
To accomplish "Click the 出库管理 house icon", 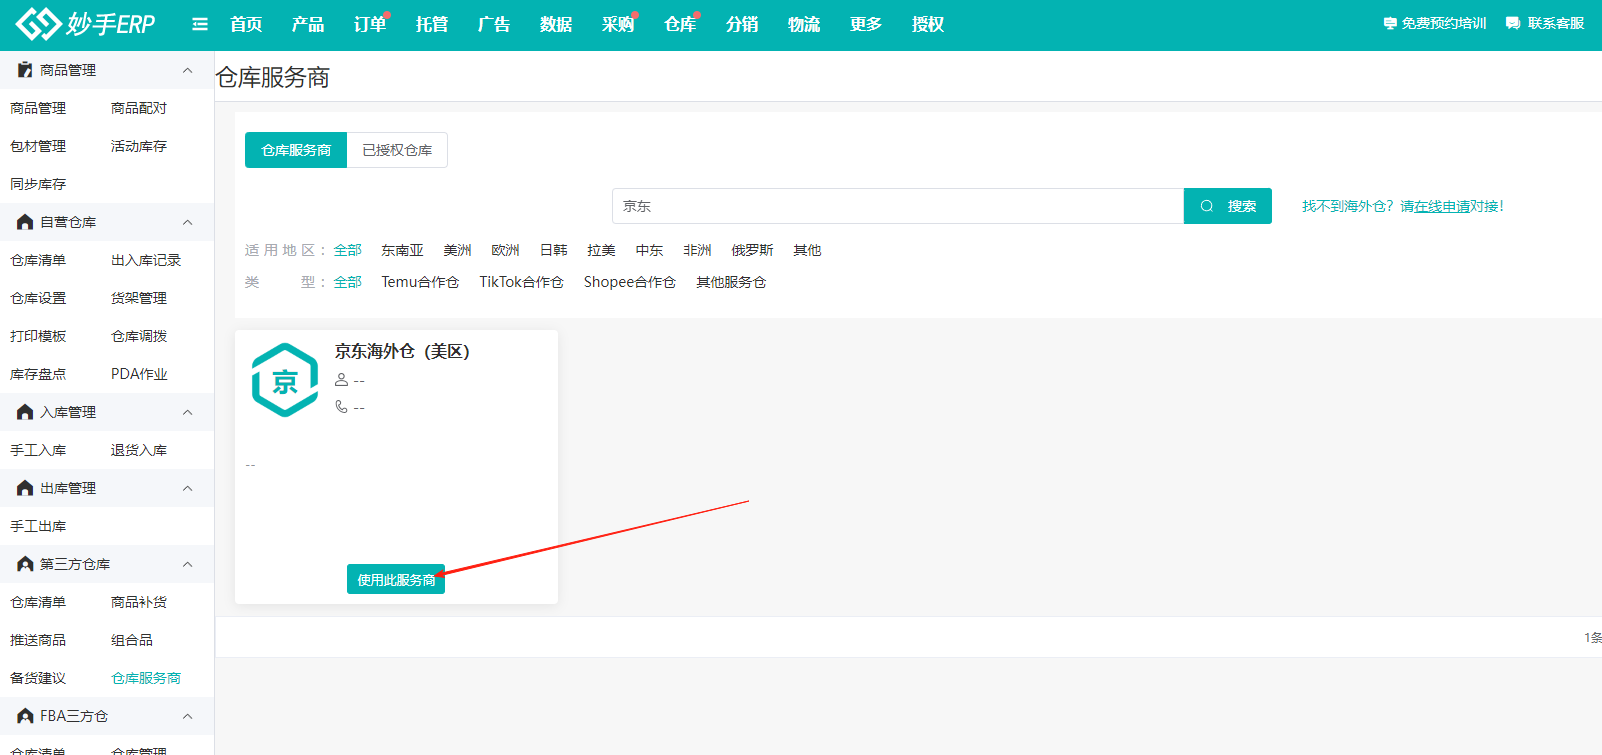I will pyautogui.click(x=25, y=488).
